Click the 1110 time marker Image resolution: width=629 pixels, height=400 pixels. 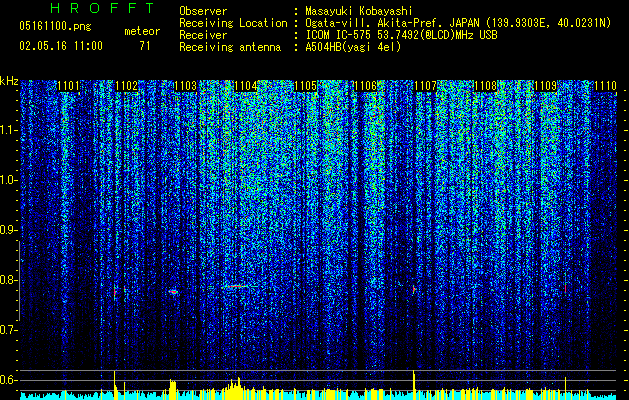(x=605, y=86)
